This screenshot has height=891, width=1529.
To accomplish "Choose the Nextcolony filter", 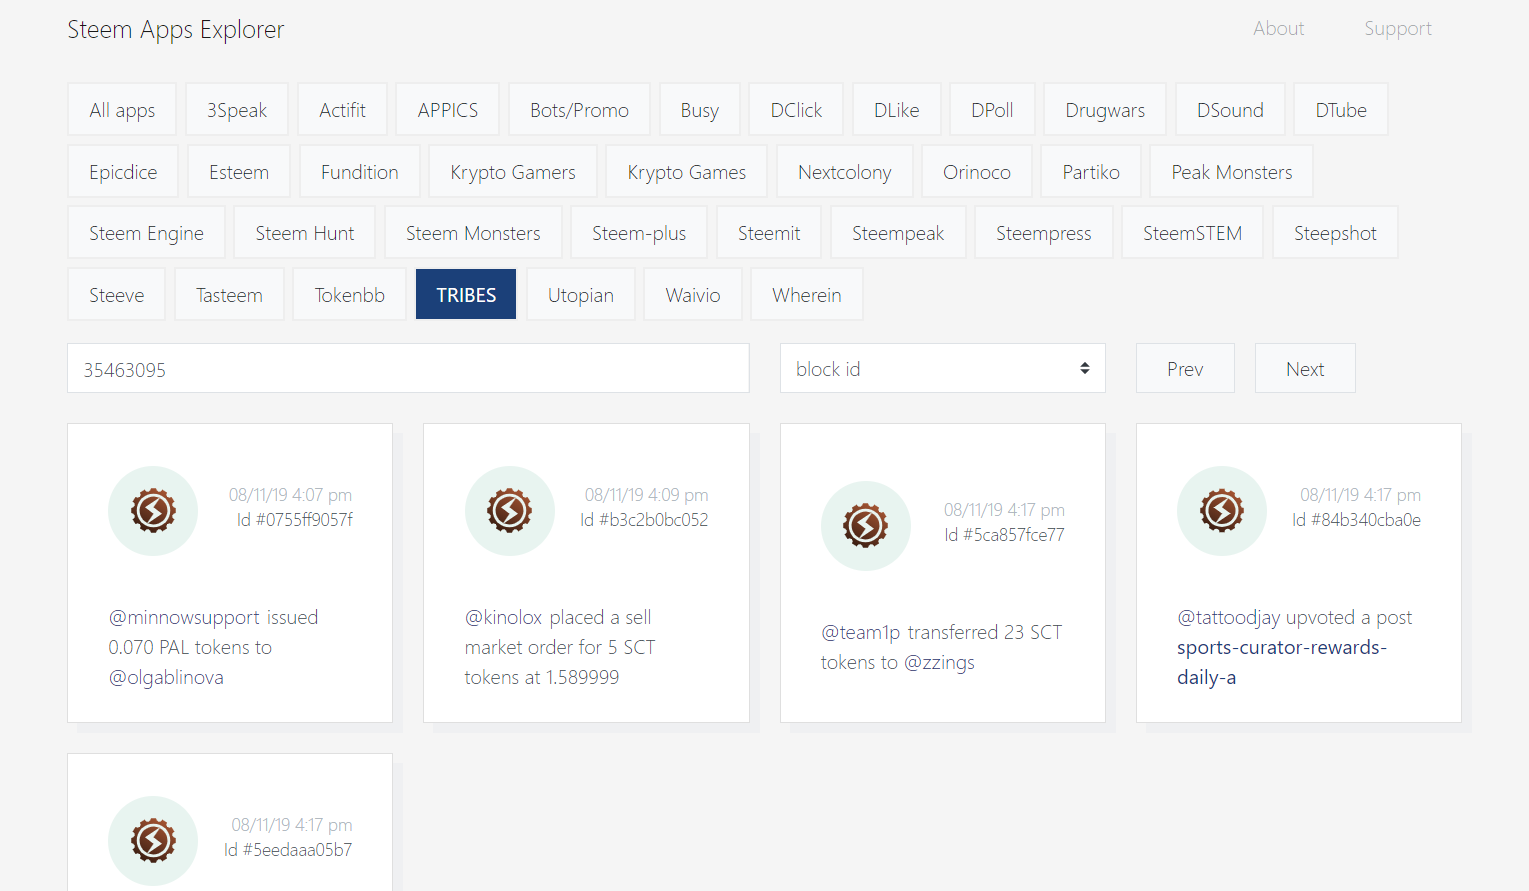I will coord(845,172).
